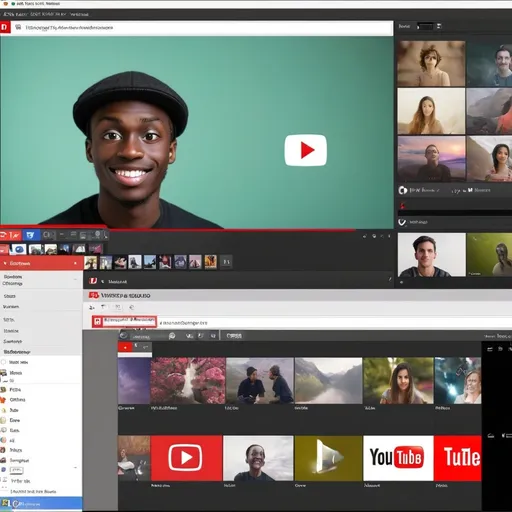This screenshot has width=512, height=512.
Task: Click the circular icon under the right panel thumbnails
Action: tap(403, 190)
